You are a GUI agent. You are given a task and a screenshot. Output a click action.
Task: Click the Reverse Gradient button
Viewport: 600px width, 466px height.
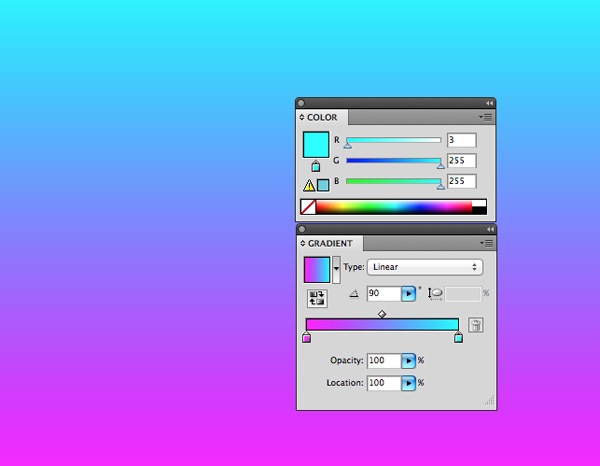coord(317,298)
